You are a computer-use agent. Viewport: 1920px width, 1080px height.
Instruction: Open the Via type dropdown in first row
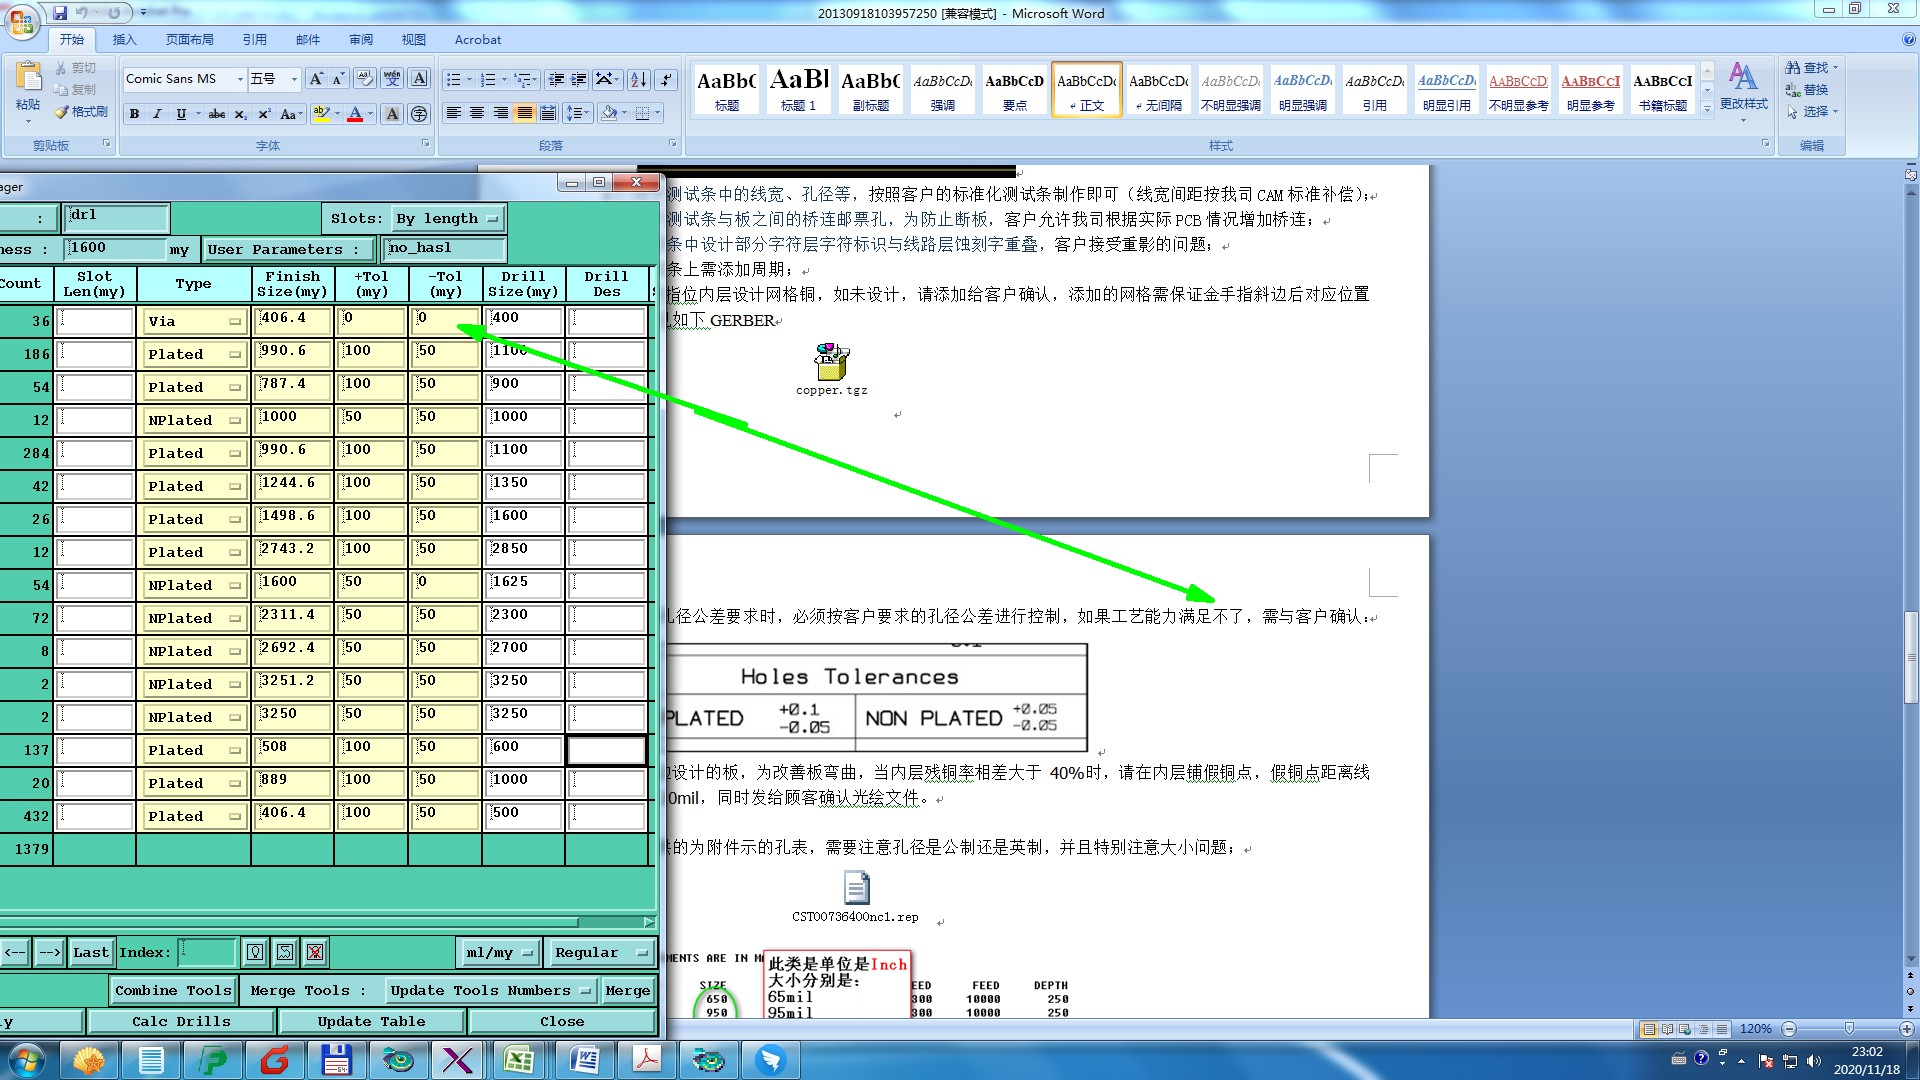[x=194, y=321]
